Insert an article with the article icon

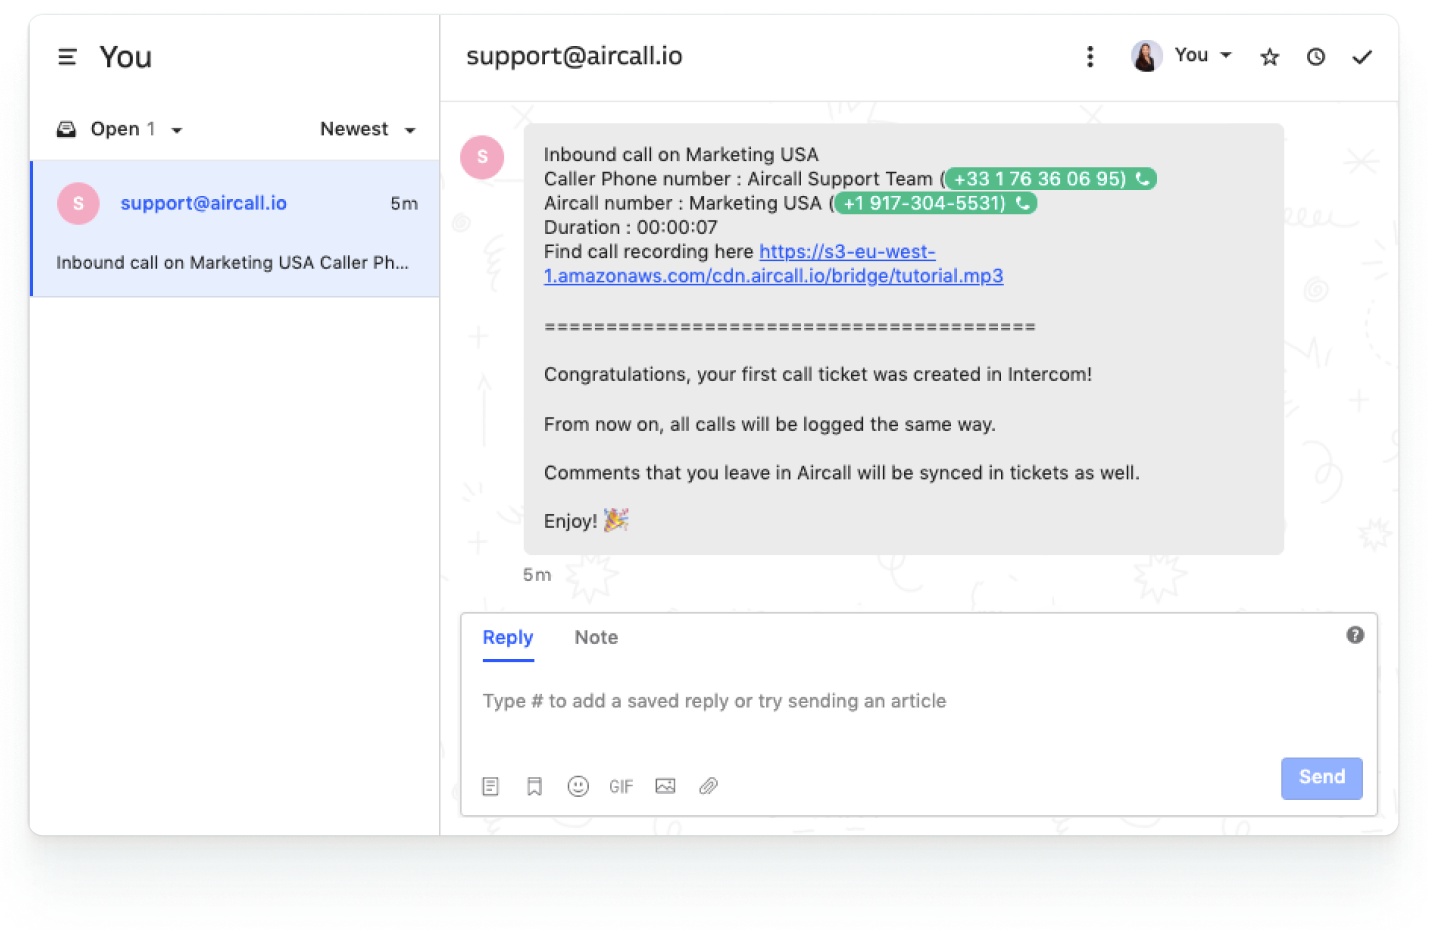pos(490,786)
